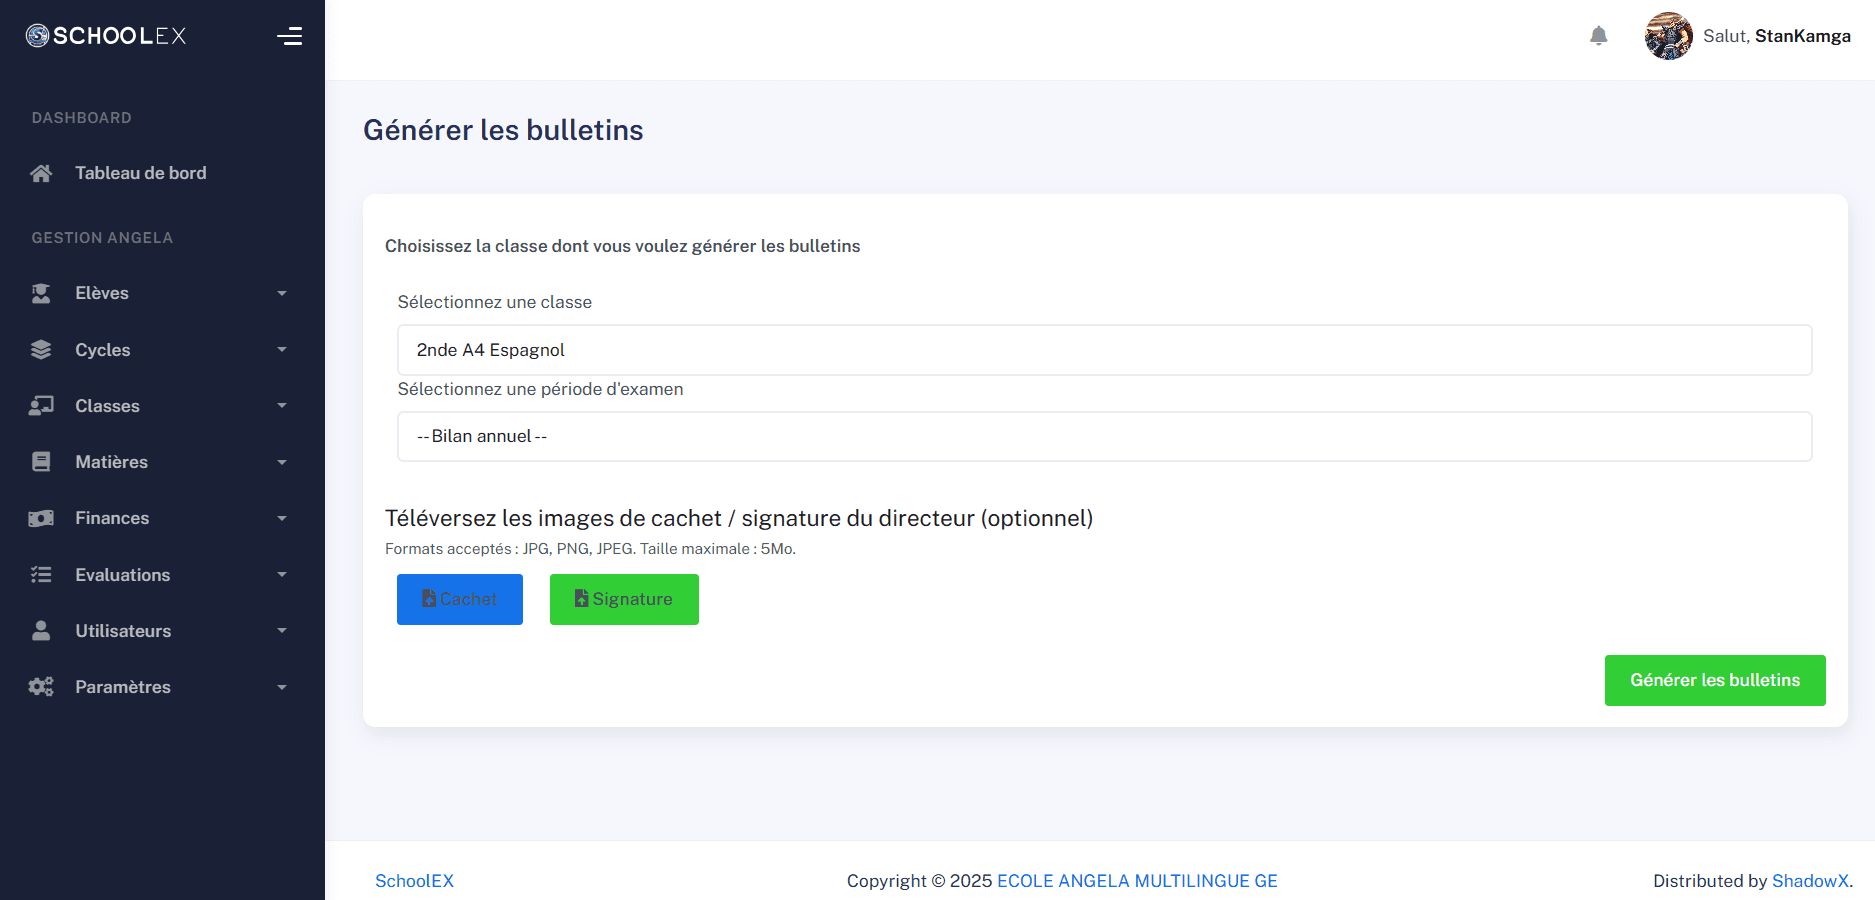The height and width of the screenshot is (900, 1875).
Task: Click the teacher icon beside Classes
Action: (41, 406)
